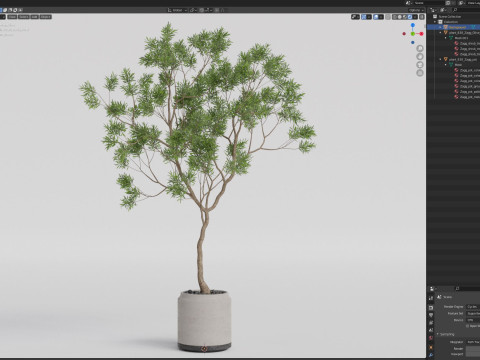Image resolution: width=480 pixels, height=360 pixels.
Task: Open the gizmo settings dropdown arrow
Action: (x=369, y=17)
